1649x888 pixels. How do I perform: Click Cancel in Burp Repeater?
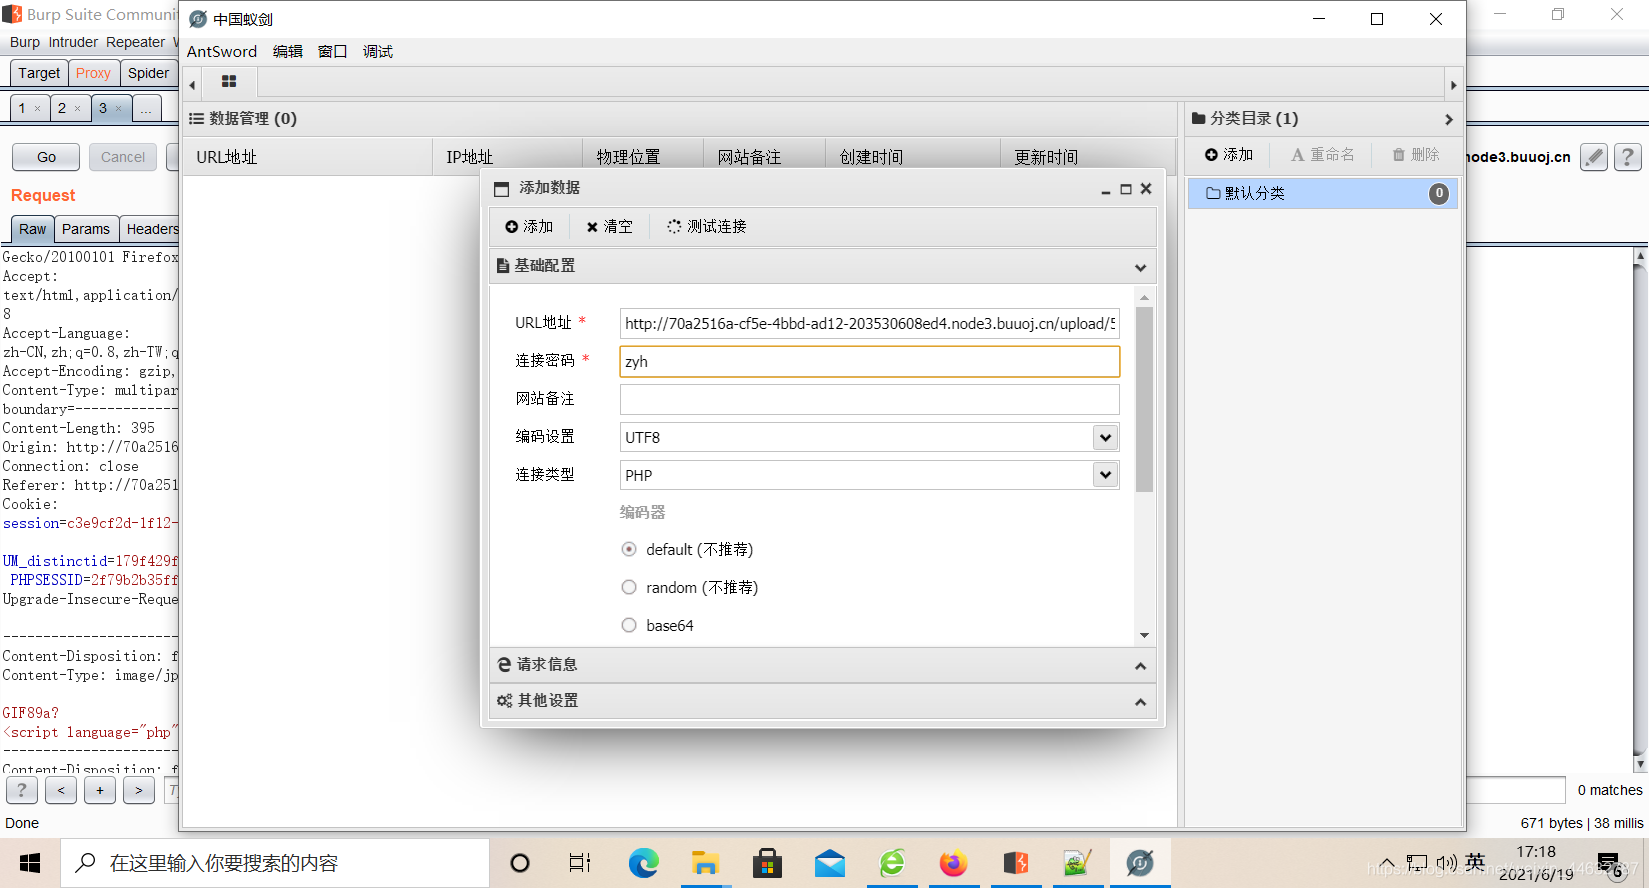[x=123, y=157]
